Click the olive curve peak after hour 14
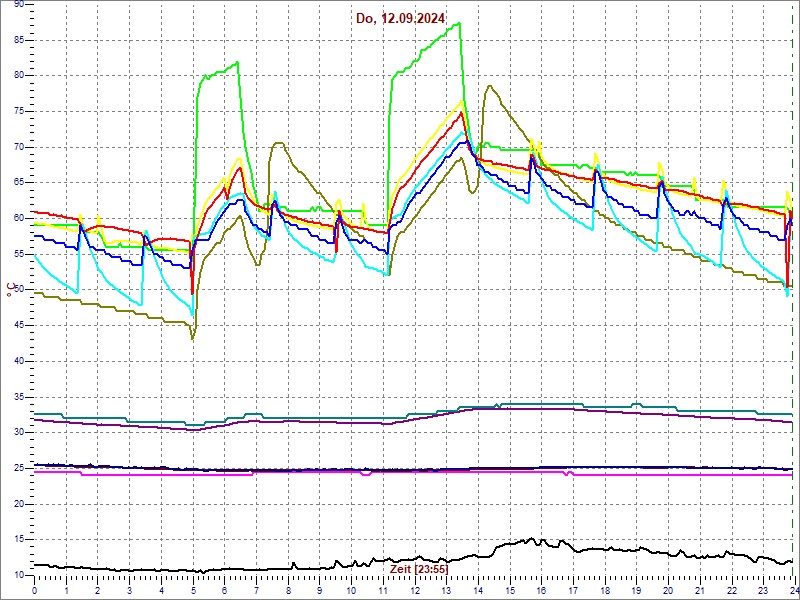This screenshot has height=600, width=800. point(489,86)
